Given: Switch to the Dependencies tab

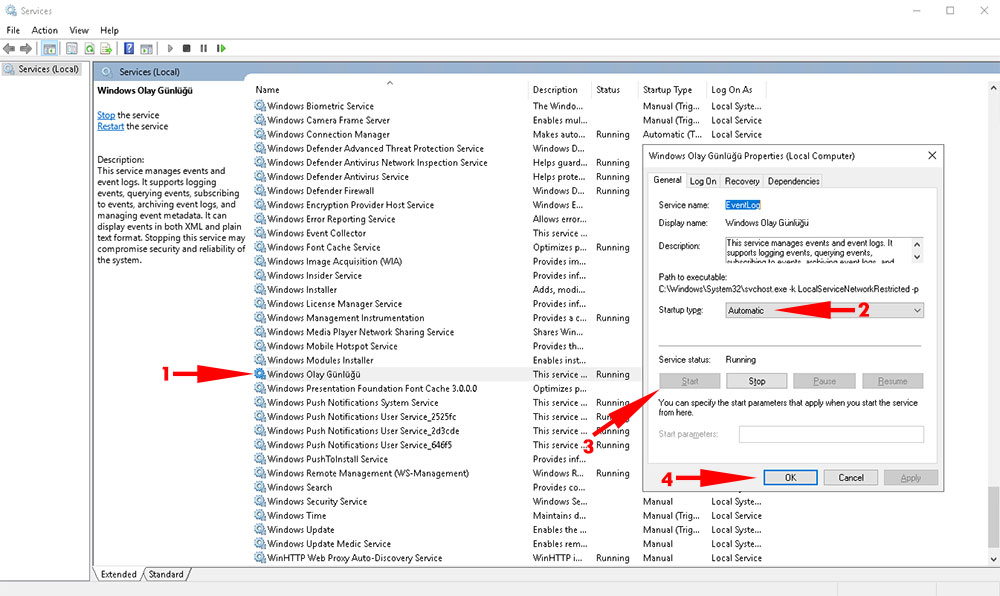Looking at the screenshot, I should 793,181.
